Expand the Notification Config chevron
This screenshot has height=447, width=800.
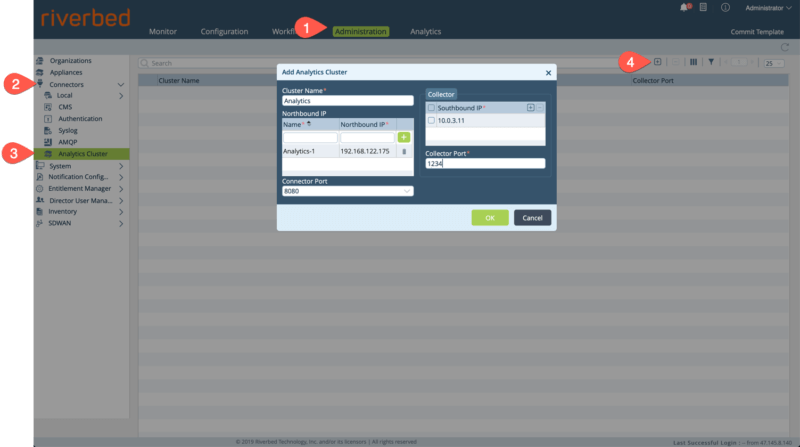click(x=121, y=177)
